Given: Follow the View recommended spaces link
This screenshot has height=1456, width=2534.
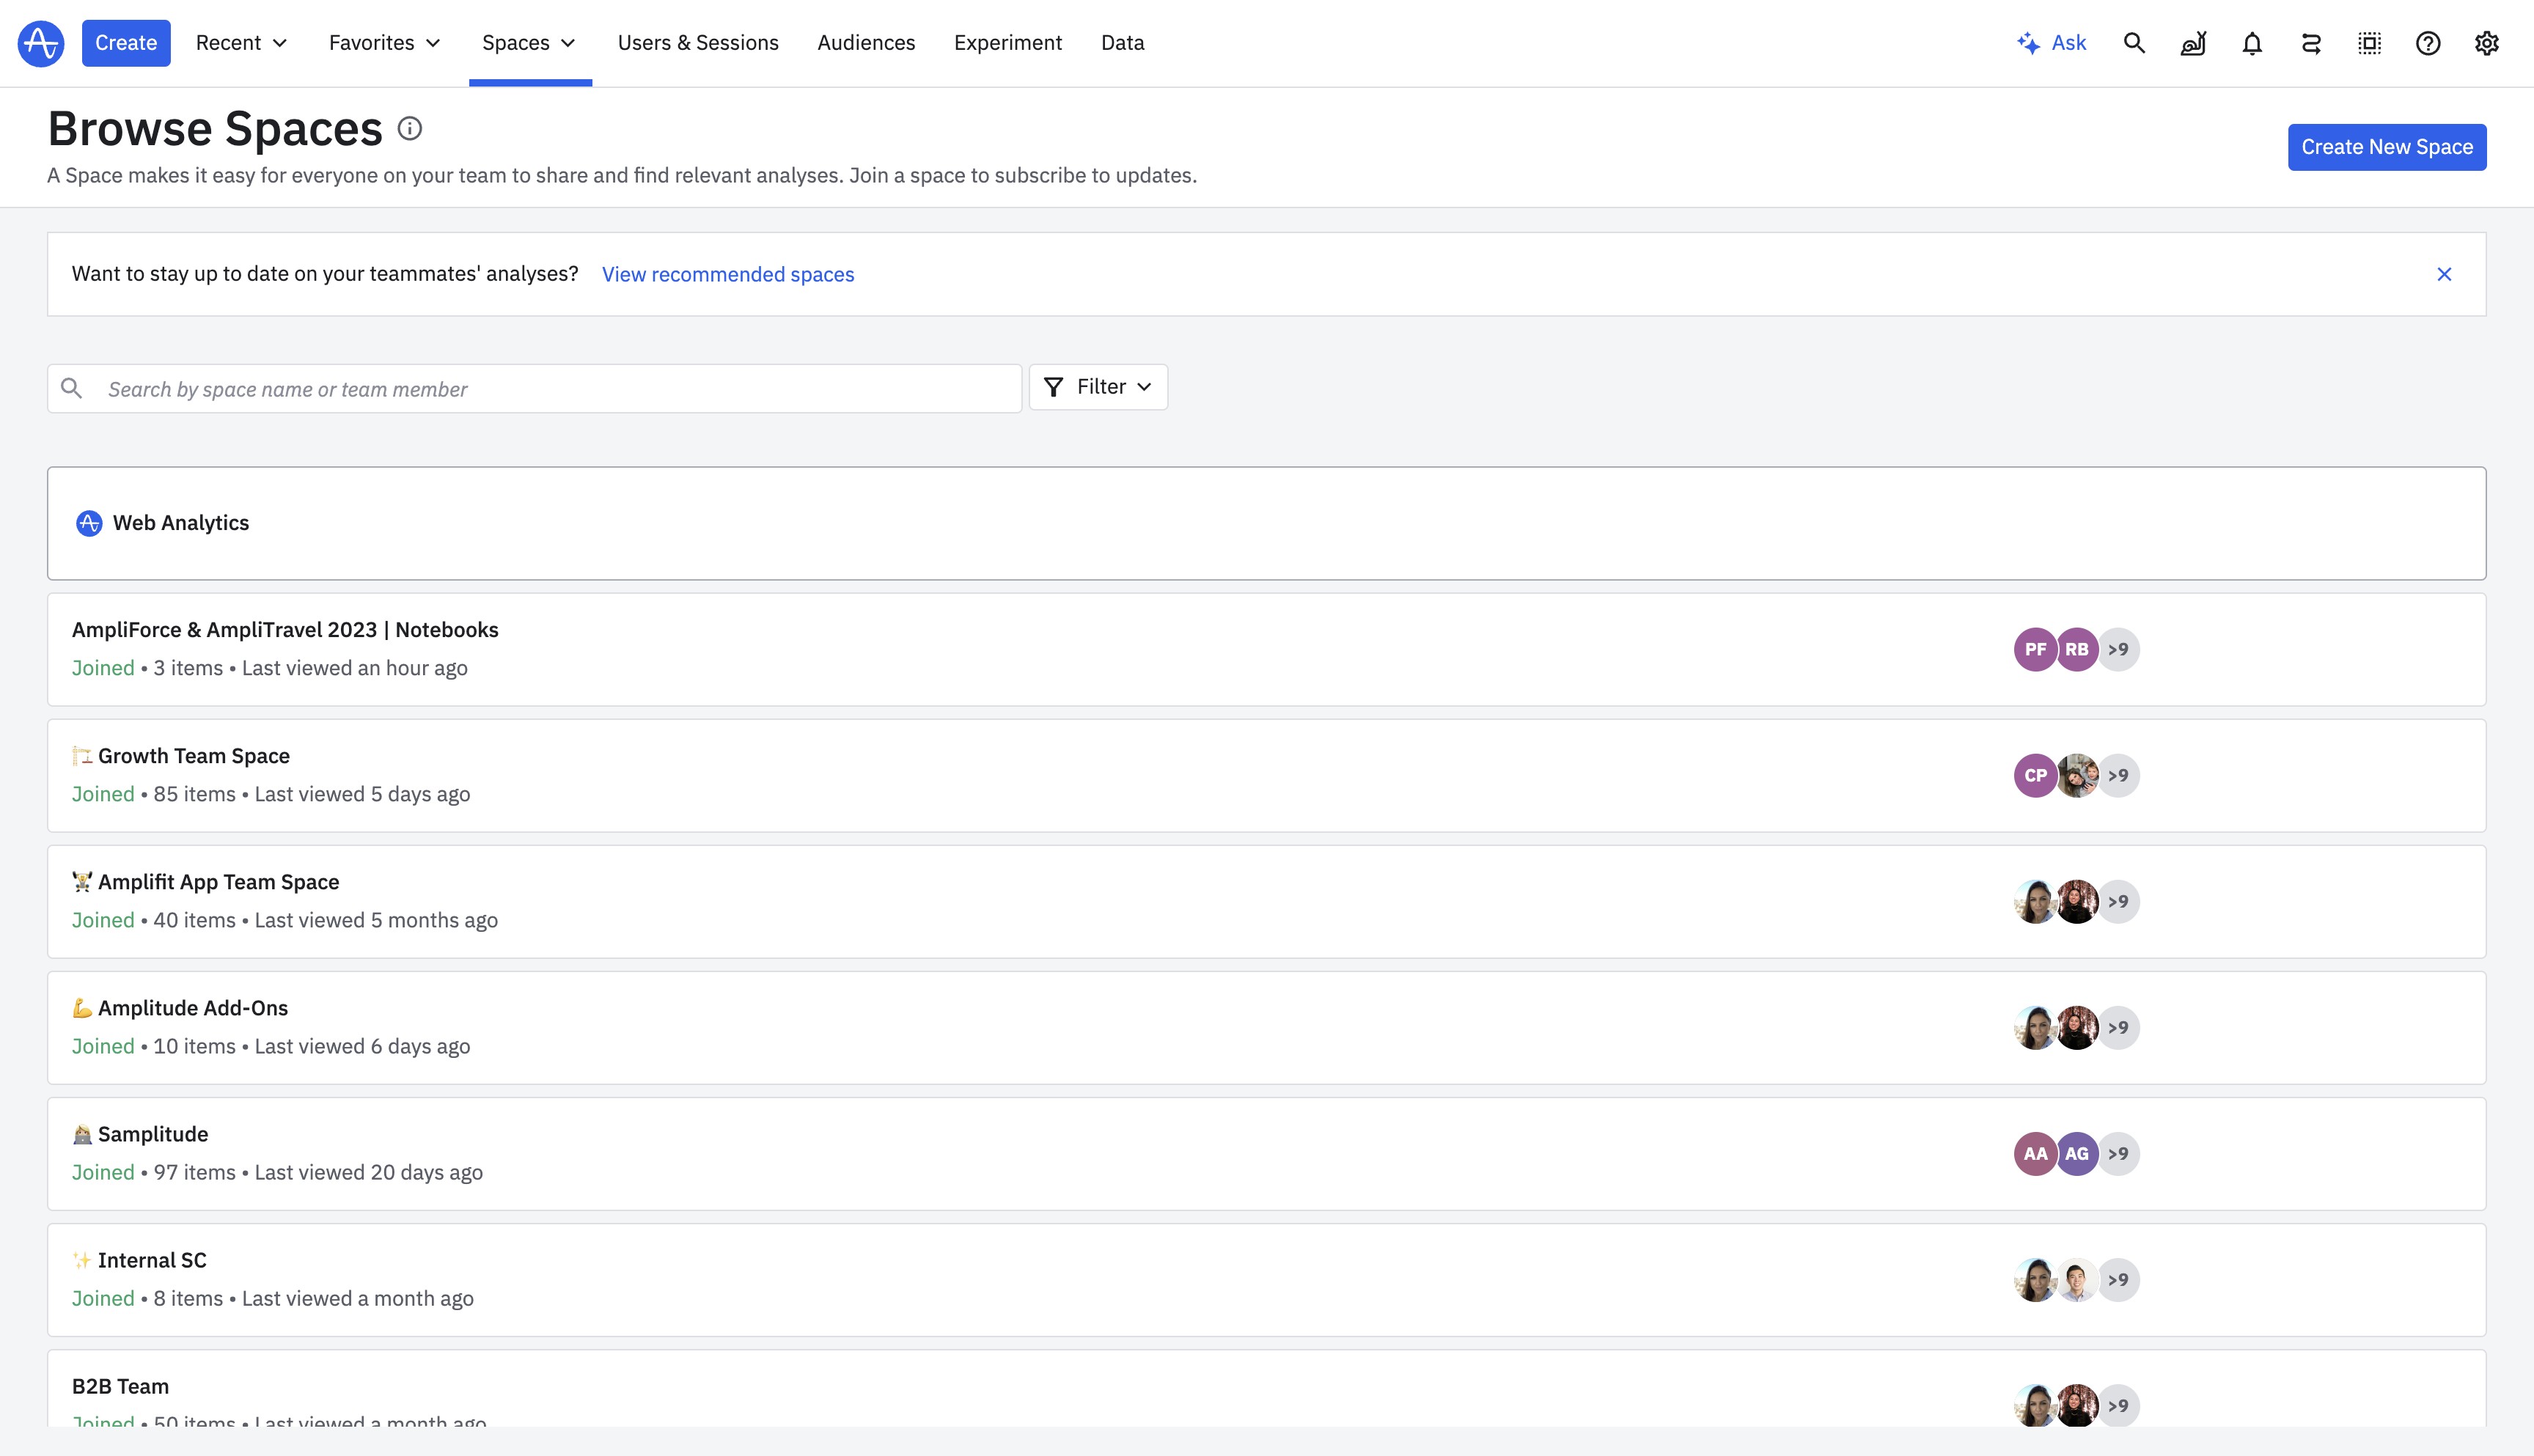Looking at the screenshot, I should (728, 274).
